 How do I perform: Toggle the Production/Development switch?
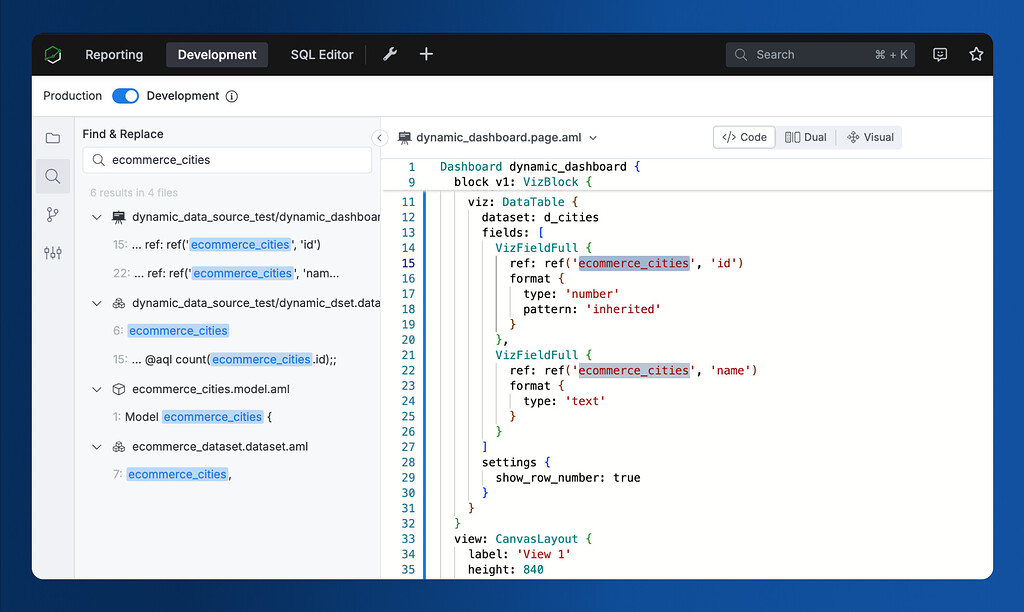(124, 95)
